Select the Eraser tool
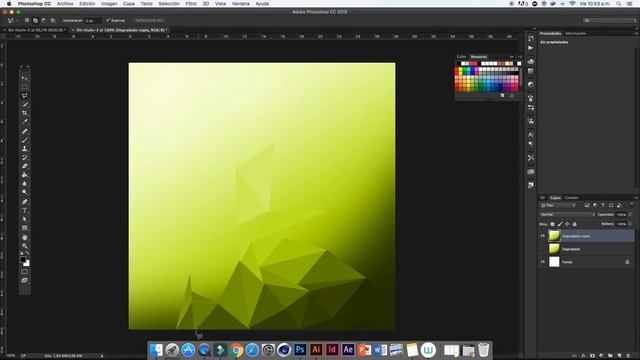The width and height of the screenshot is (640, 360). tap(24, 166)
